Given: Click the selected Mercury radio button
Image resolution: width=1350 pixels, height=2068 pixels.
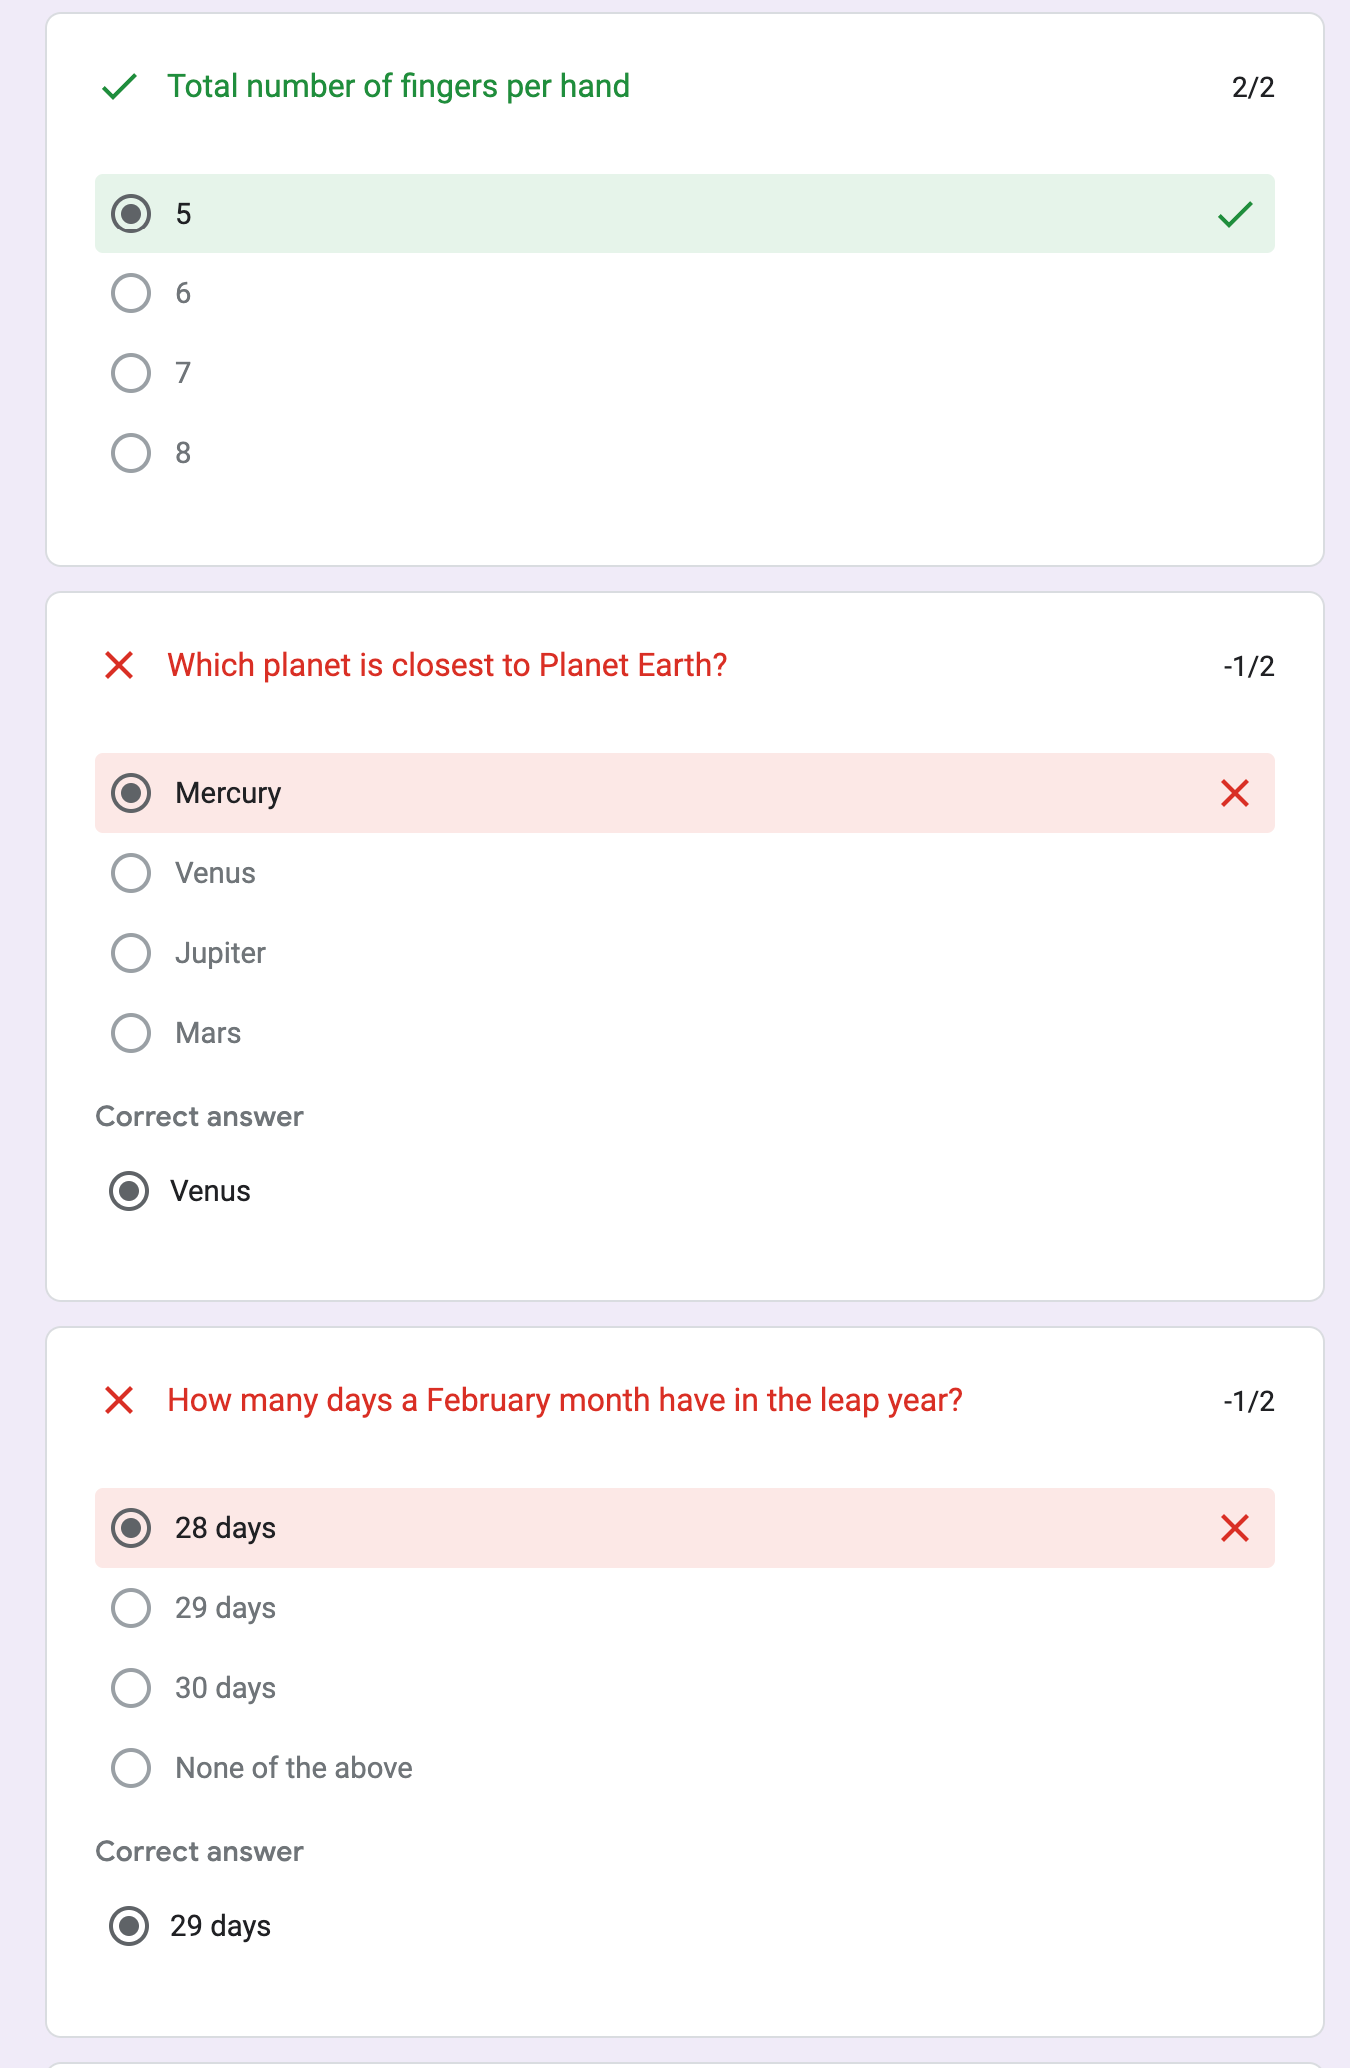Looking at the screenshot, I should coord(131,793).
